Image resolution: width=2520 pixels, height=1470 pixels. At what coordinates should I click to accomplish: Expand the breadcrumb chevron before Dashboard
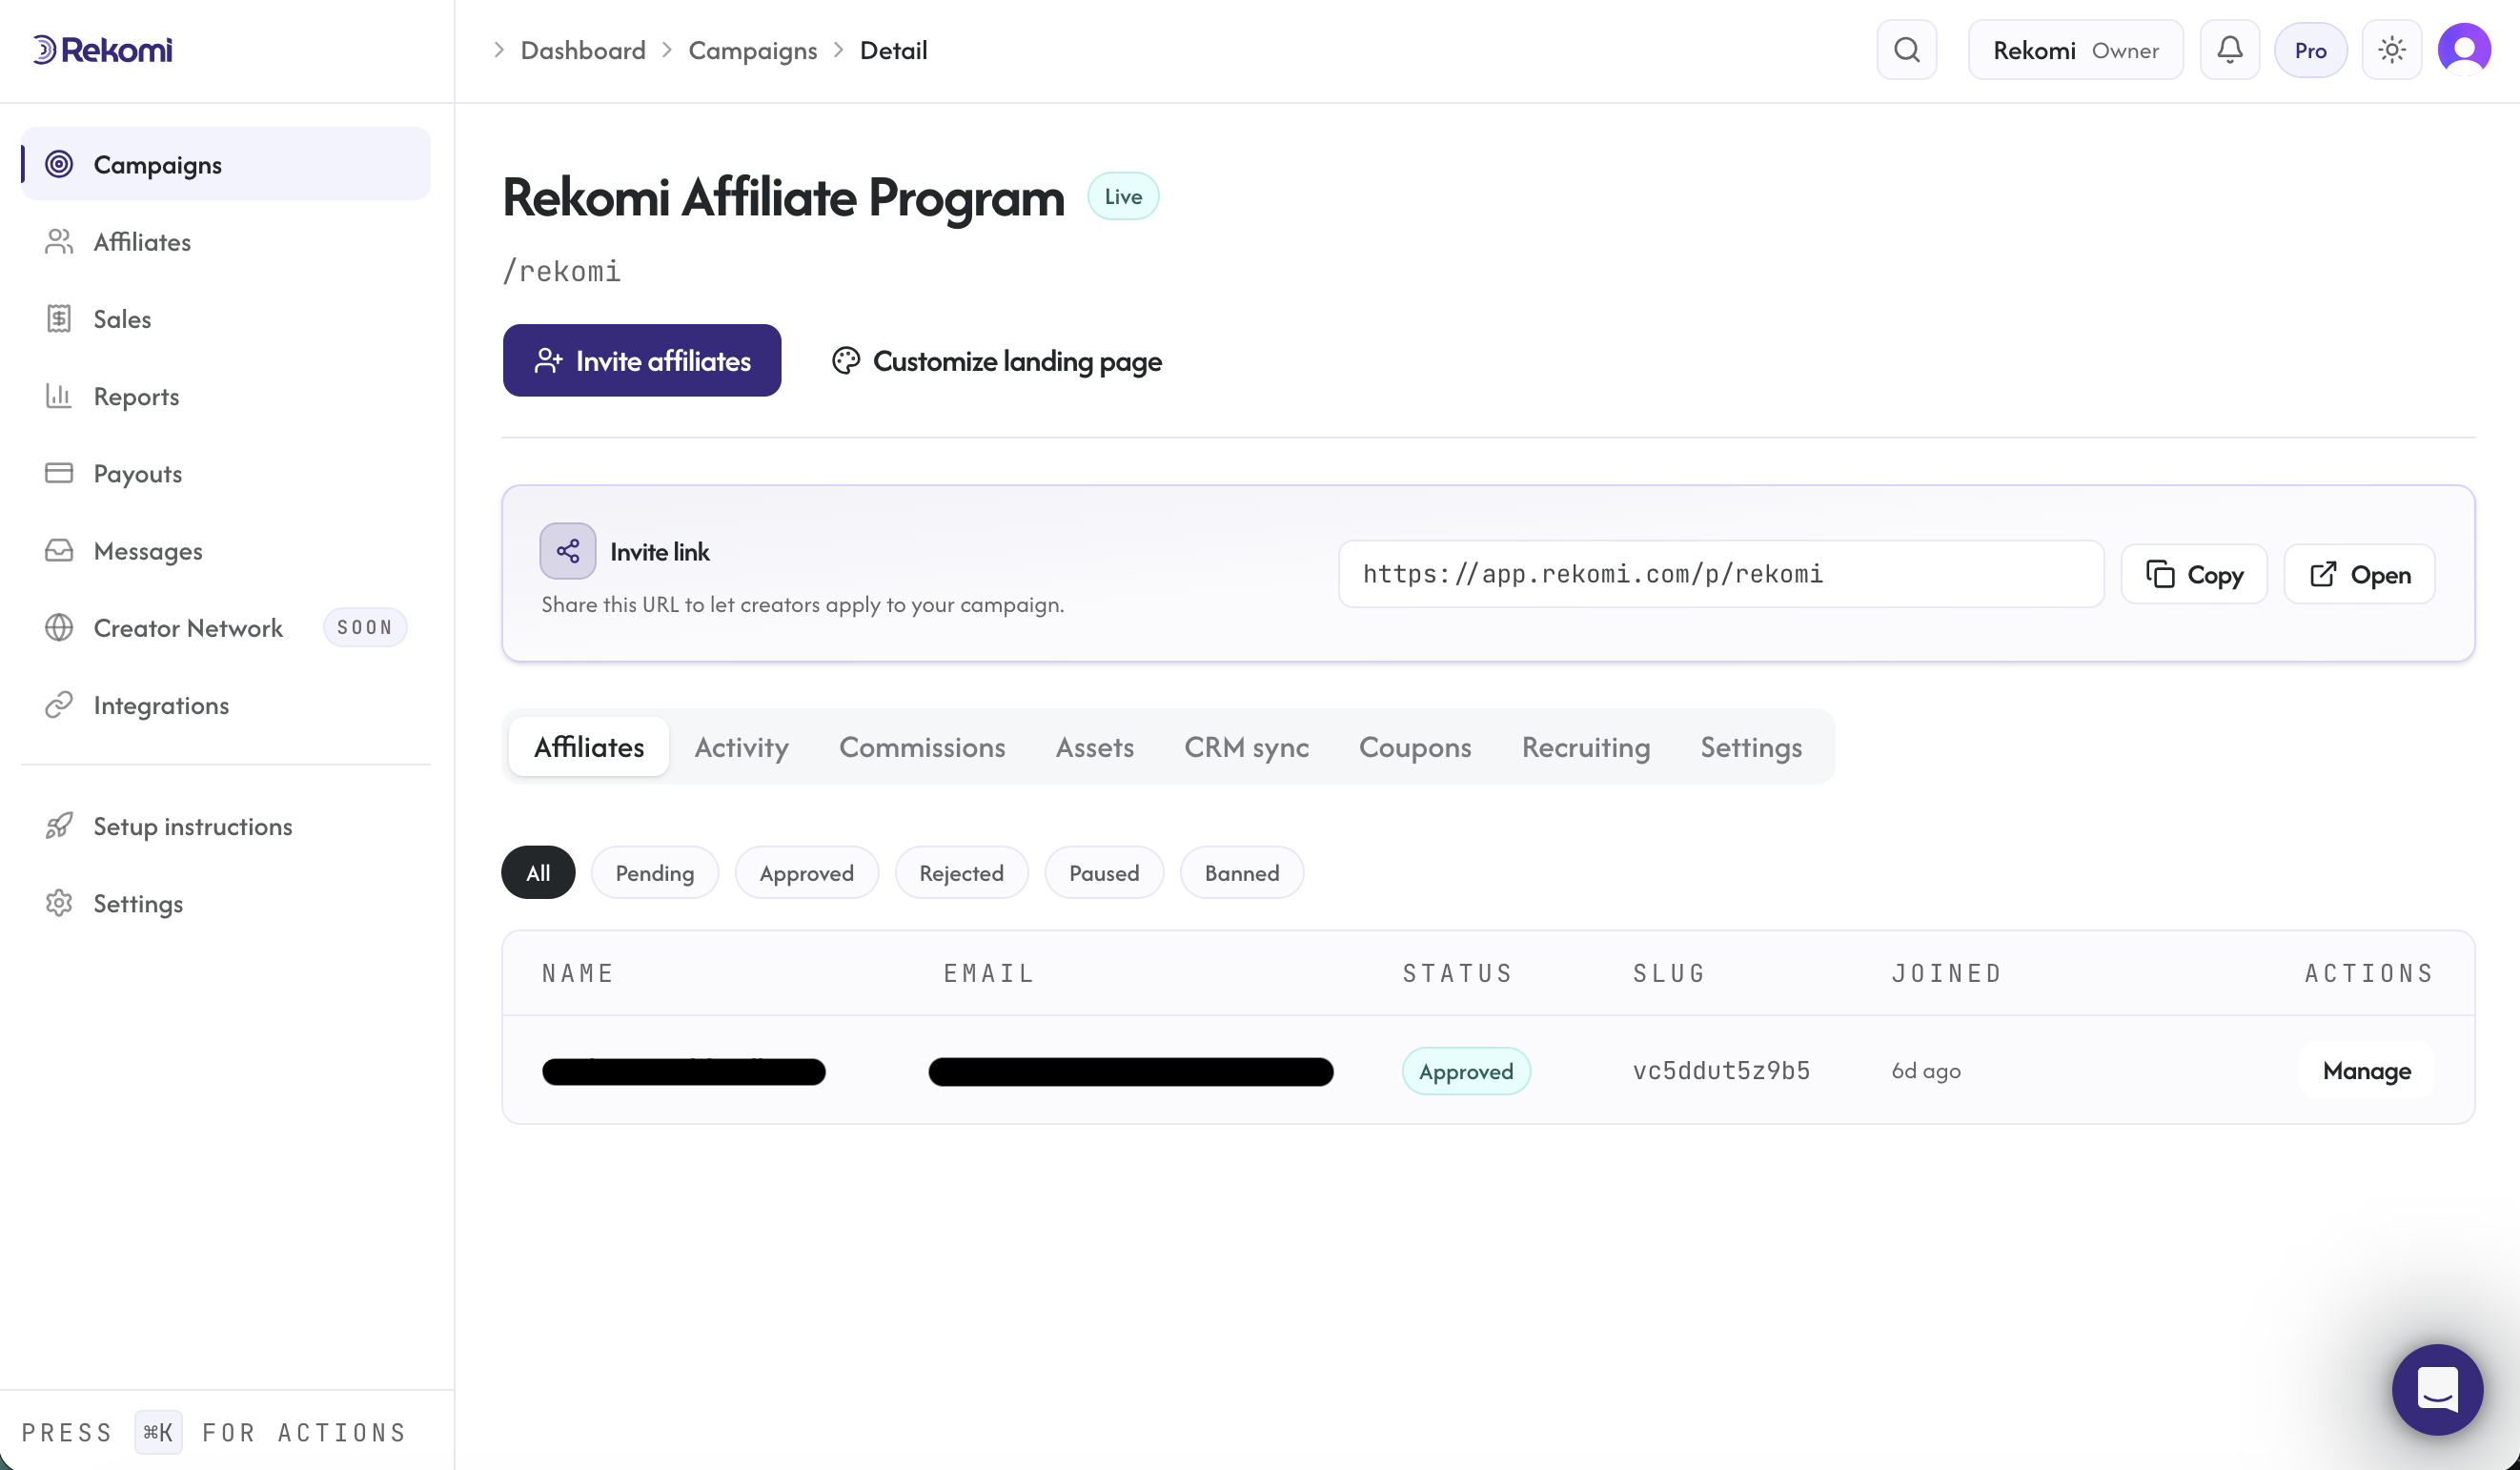click(x=498, y=50)
